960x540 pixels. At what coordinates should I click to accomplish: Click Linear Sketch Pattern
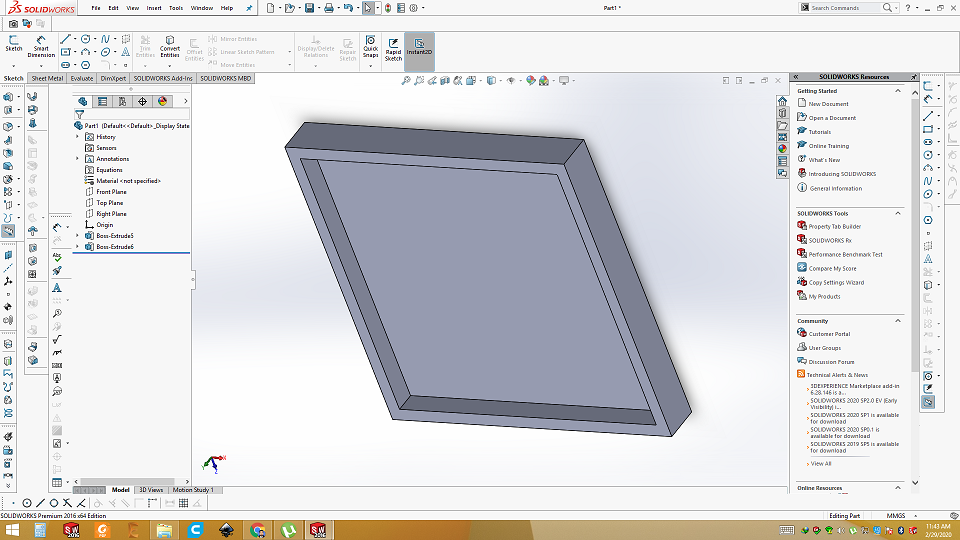pyautogui.click(x=241, y=52)
